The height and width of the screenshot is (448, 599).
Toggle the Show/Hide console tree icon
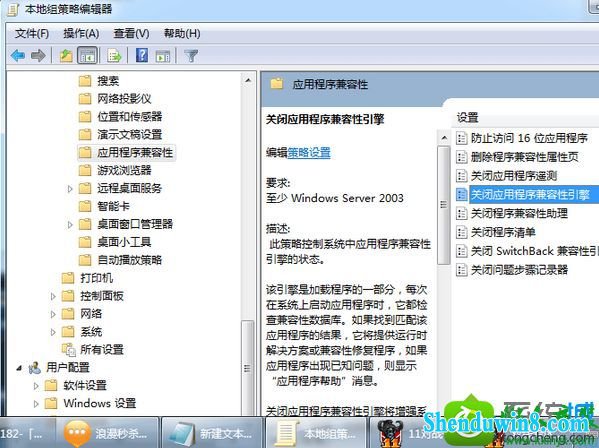[87, 56]
